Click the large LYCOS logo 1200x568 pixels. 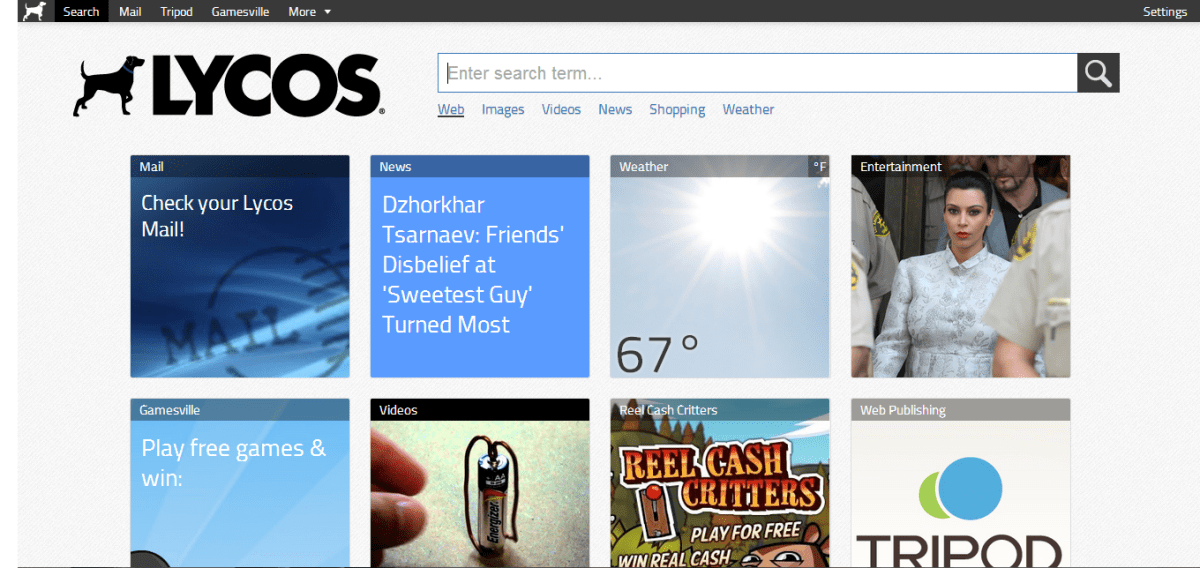229,85
